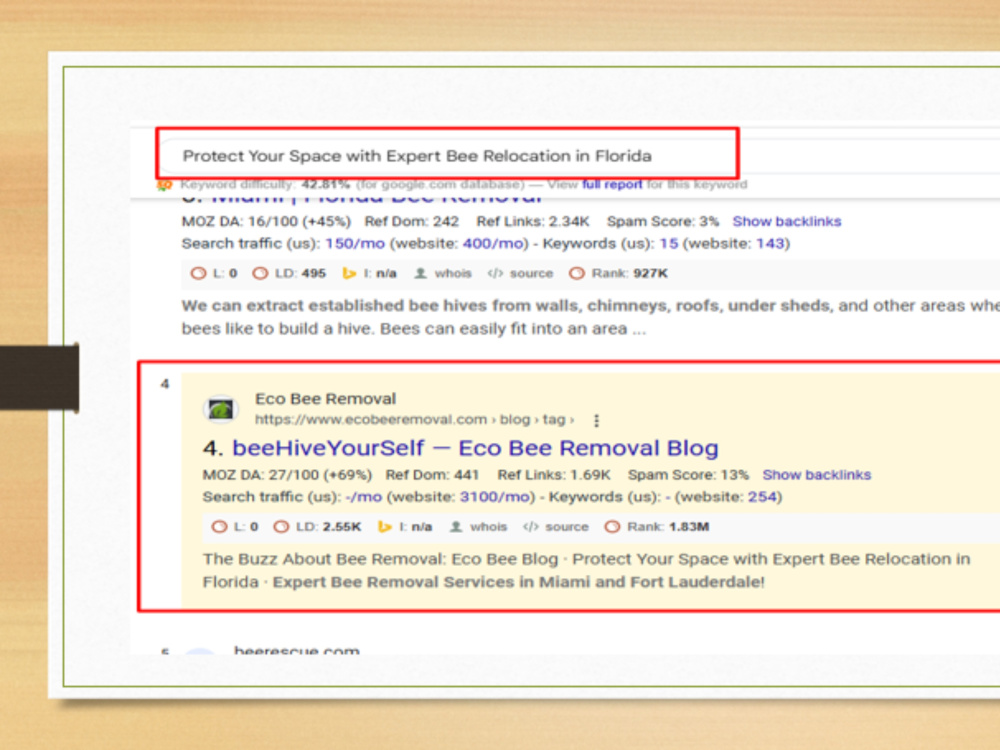
Task: Click the whois person icon in the Rank 927K row
Action: [420, 274]
